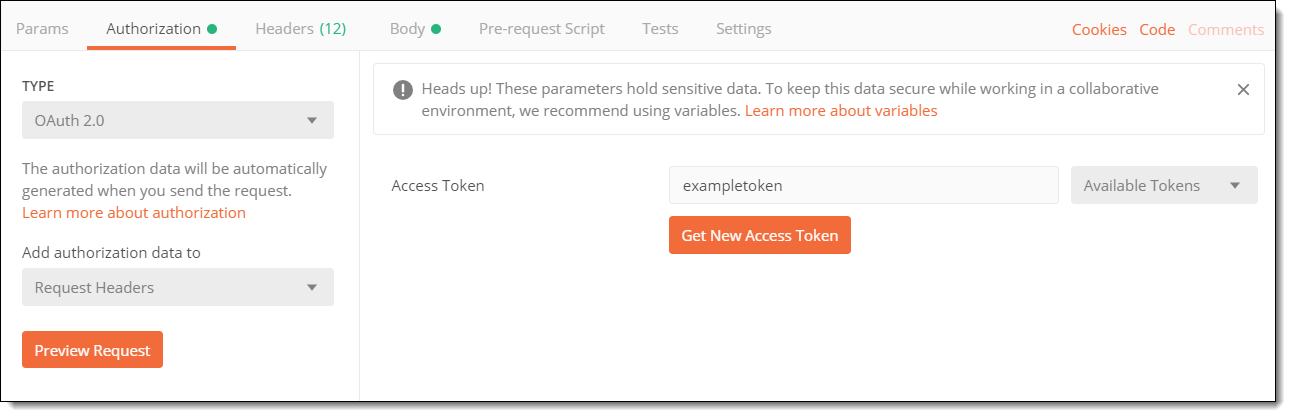This screenshot has width=1291, height=417.
Task: Click the green dot beside Body tab
Action: coord(436,29)
